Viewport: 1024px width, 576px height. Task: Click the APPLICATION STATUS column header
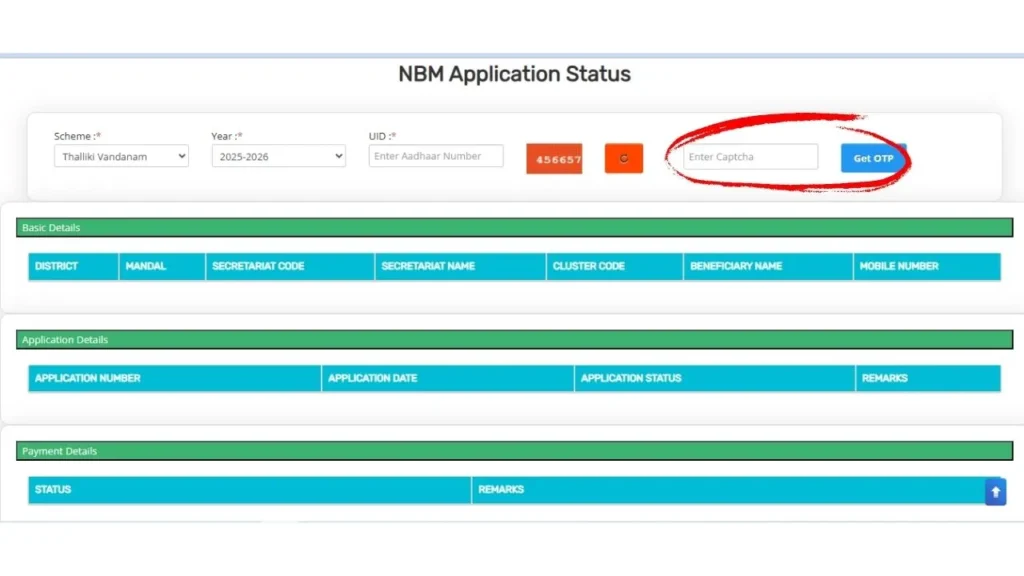[714, 378]
